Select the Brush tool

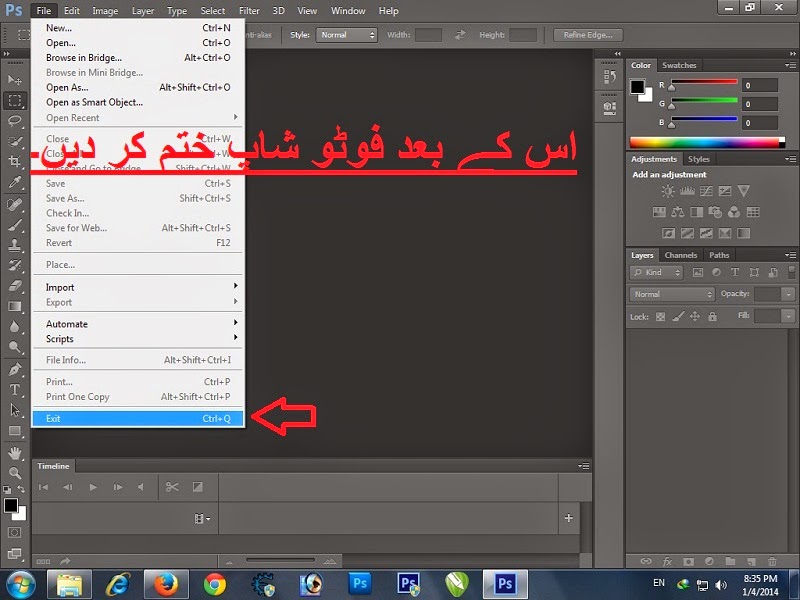pos(15,224)
